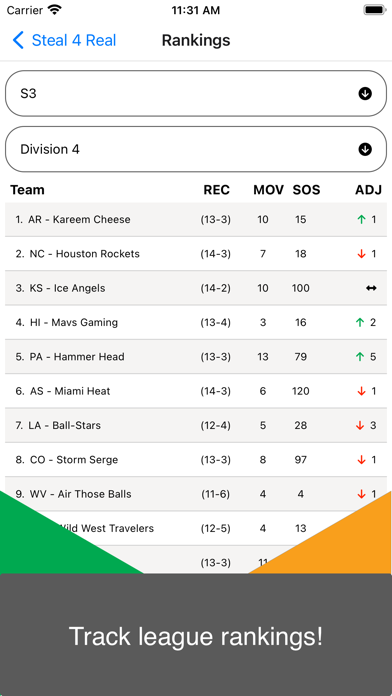The image size is (392, 696).
Task: Click the Division 4 down-arrow icon
Action: 365,149
